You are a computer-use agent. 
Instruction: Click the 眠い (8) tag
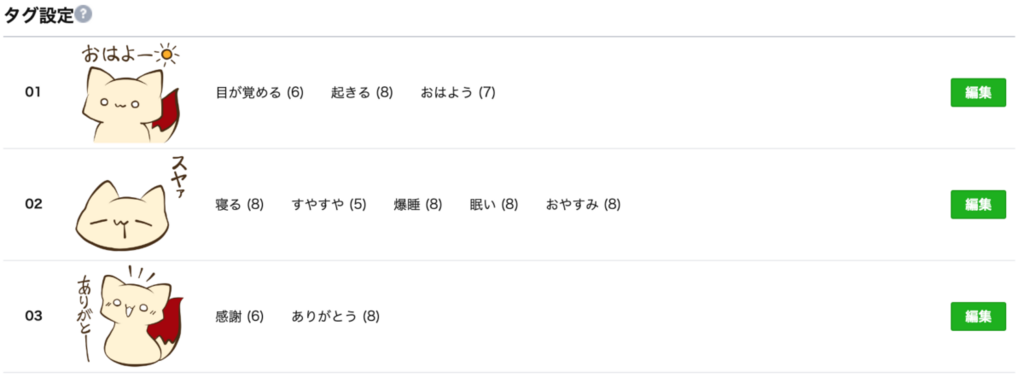pyautogui.click(x=494, y=205)
